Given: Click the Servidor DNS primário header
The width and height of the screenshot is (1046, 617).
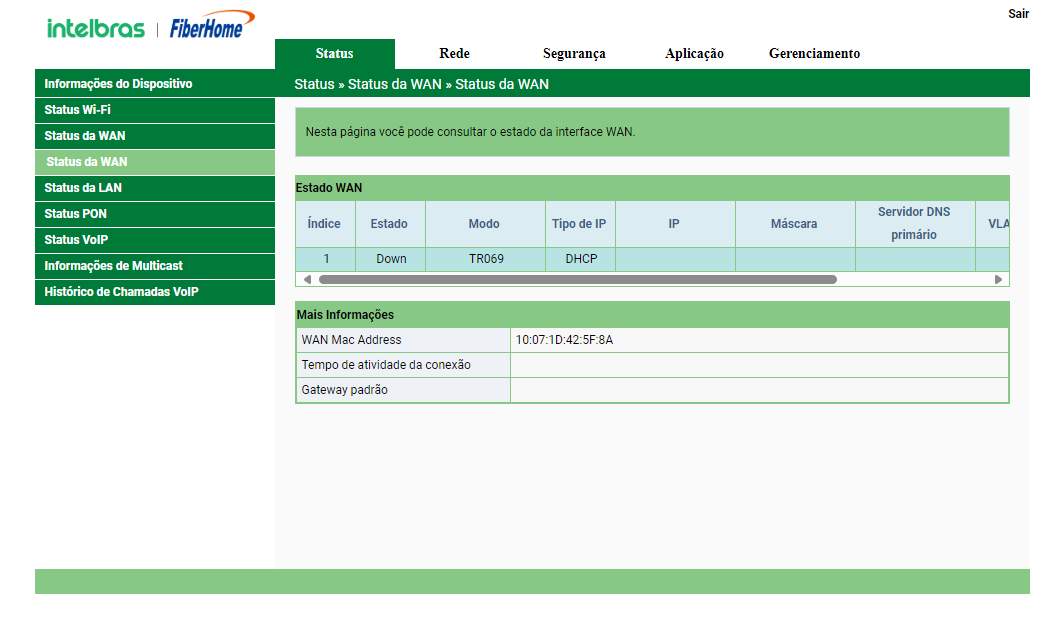Looking at the screenshot, I should click(915, 223).
